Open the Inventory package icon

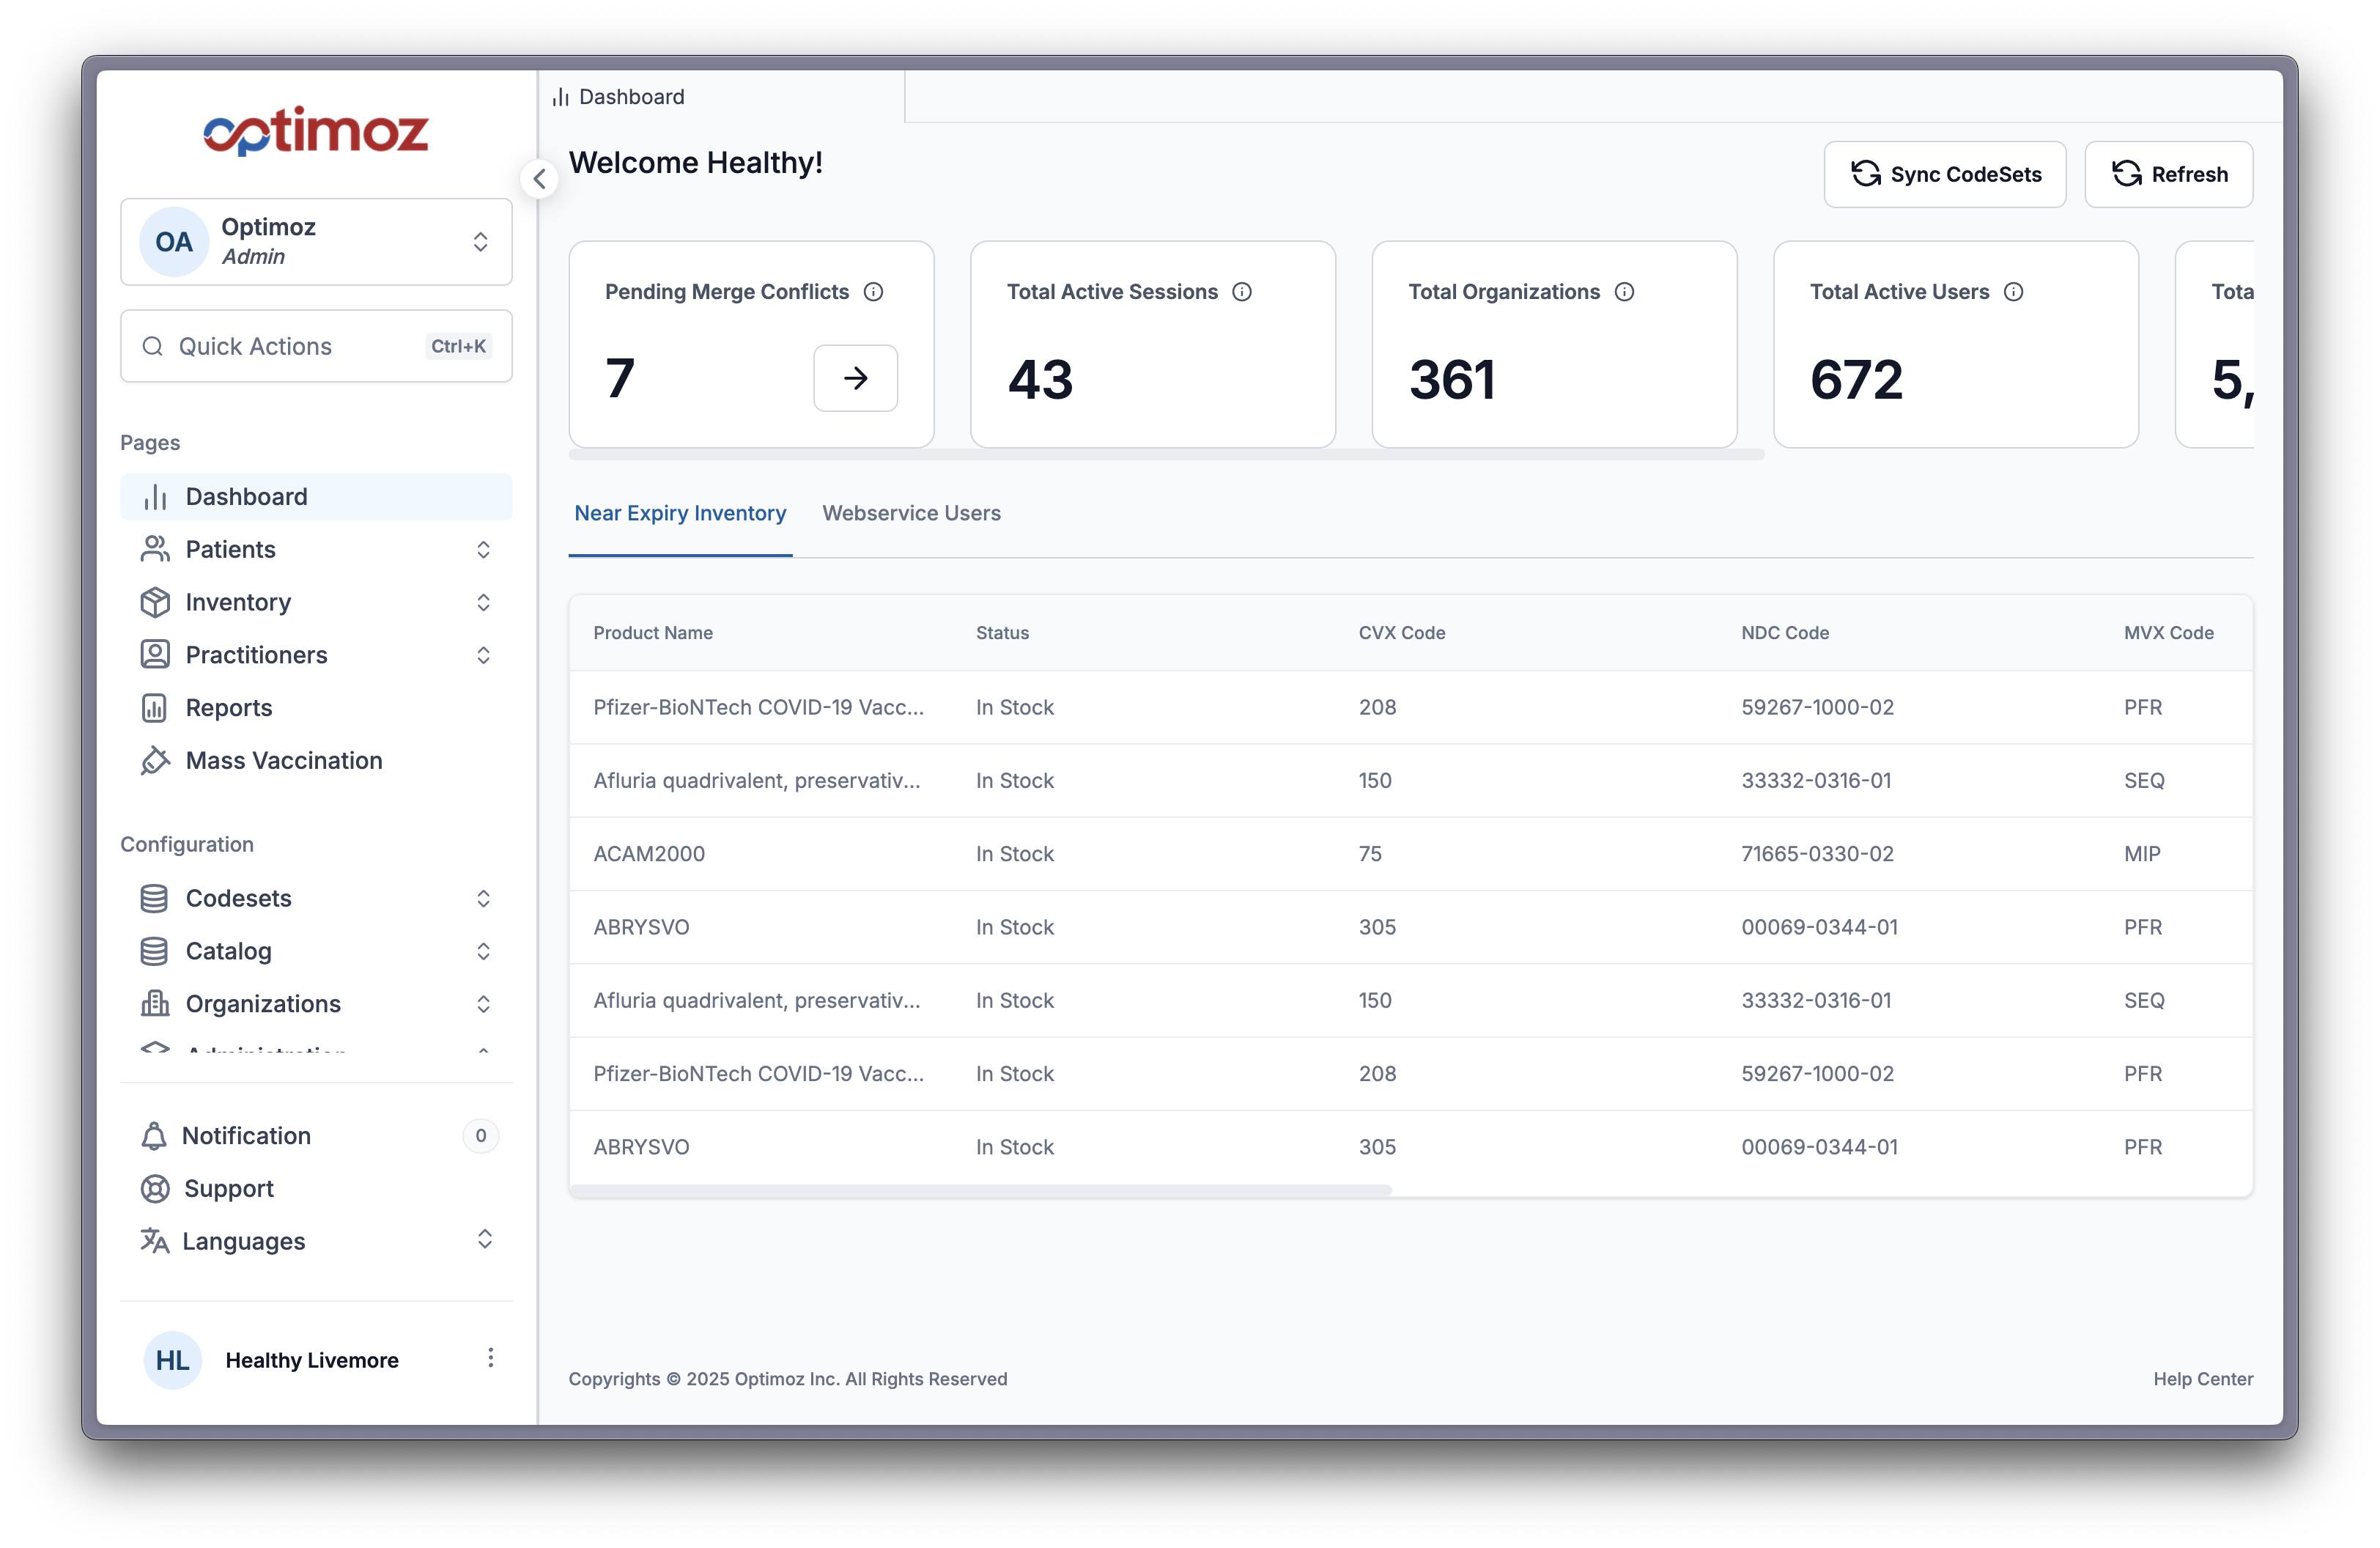pyautogui.click(x=155, y=602)
